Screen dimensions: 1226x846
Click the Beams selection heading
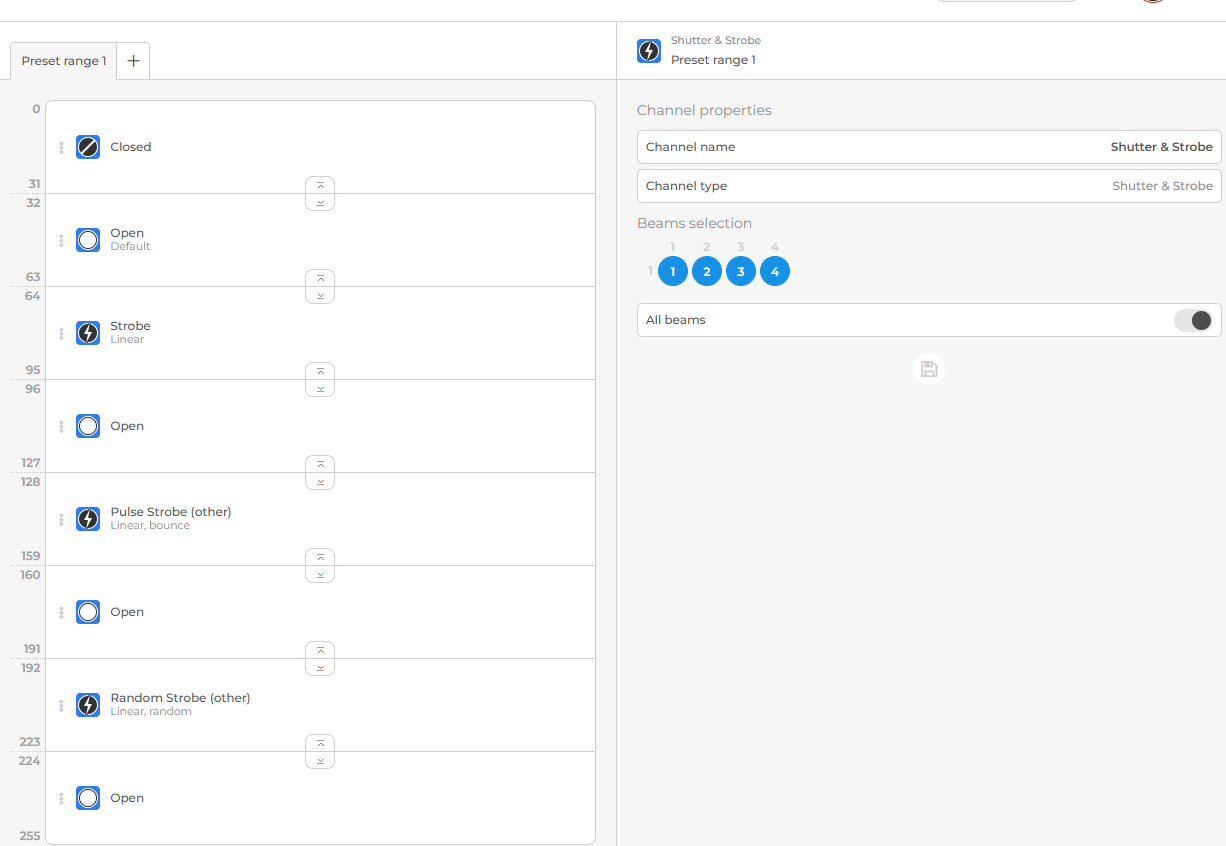(x=694, y=223)
